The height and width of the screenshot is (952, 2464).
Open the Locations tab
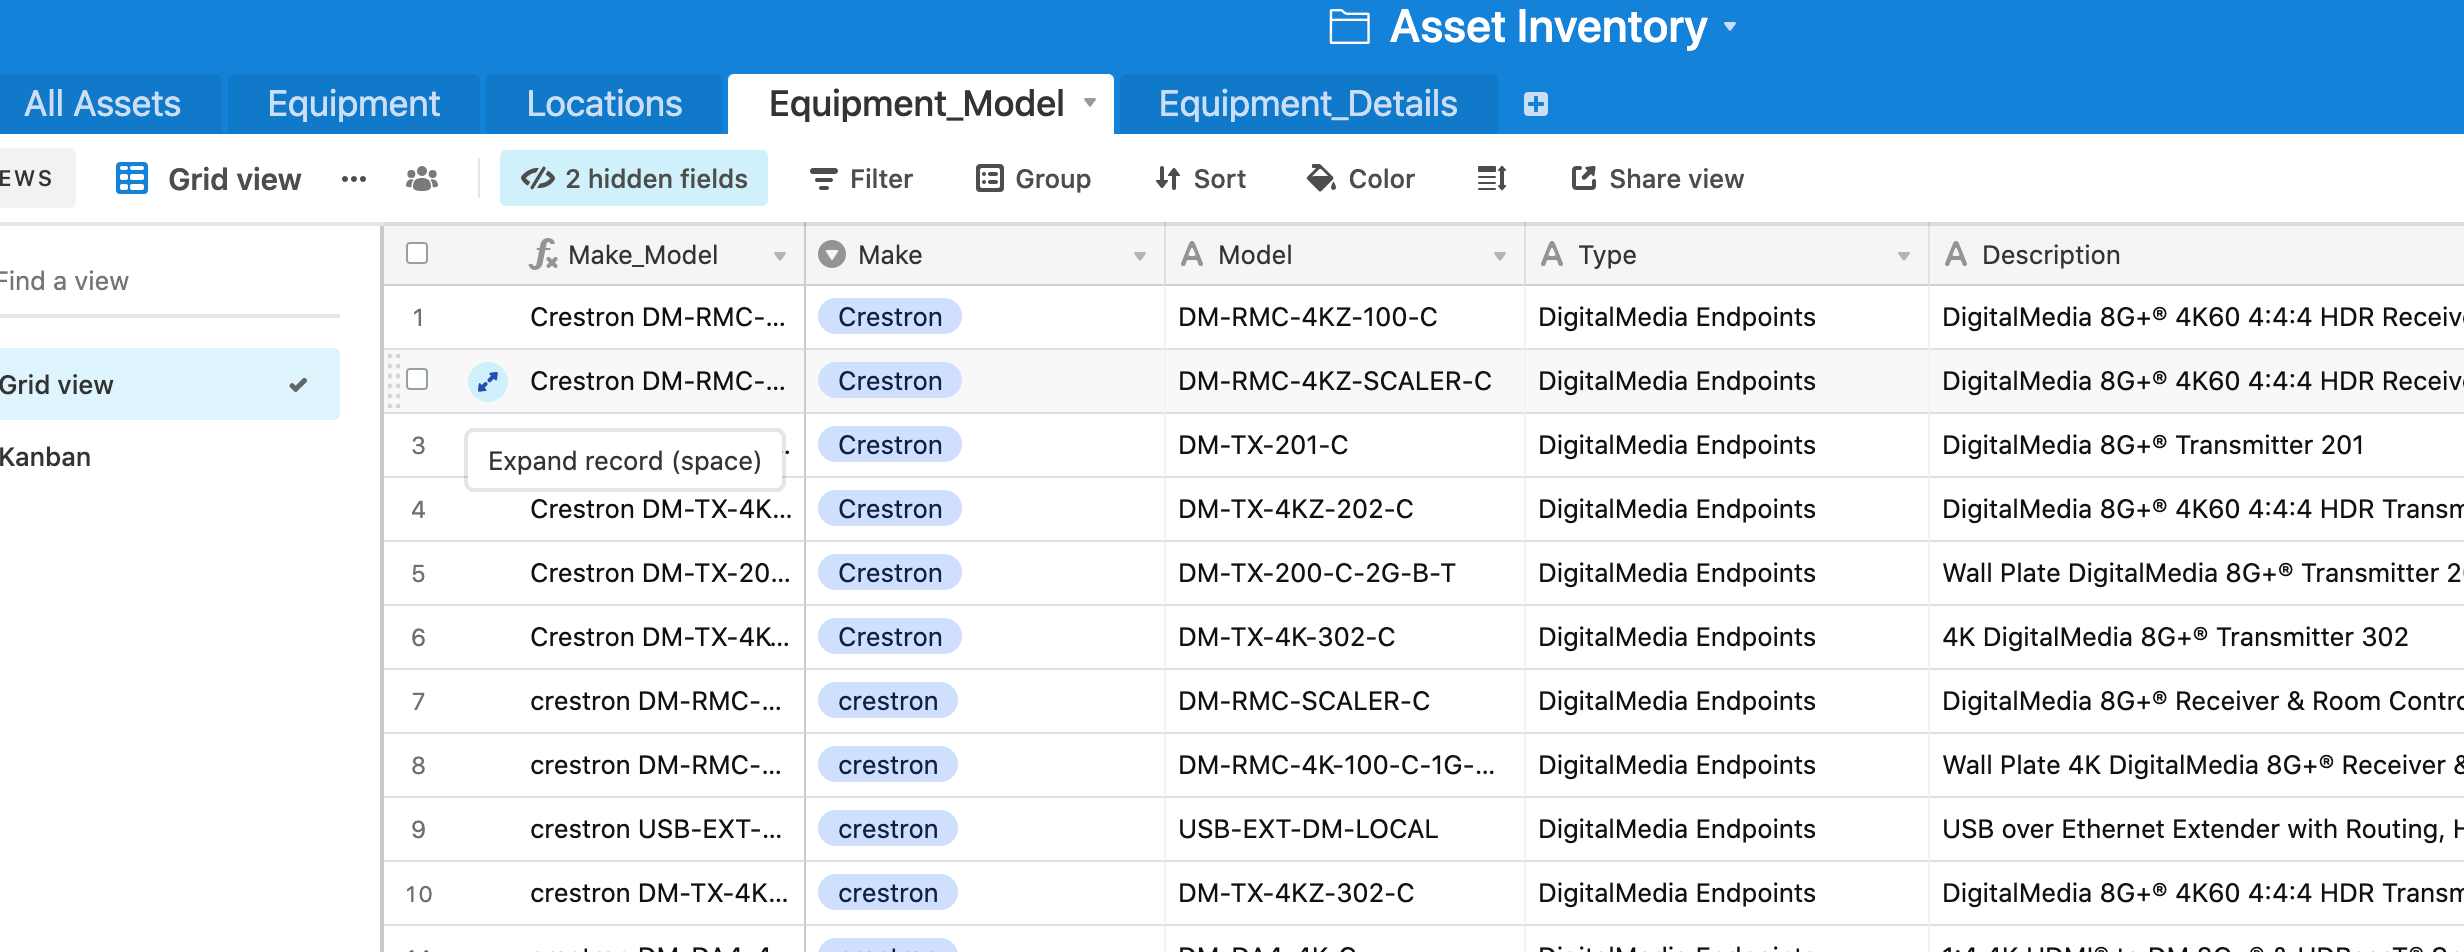click(x=604, y=104)
